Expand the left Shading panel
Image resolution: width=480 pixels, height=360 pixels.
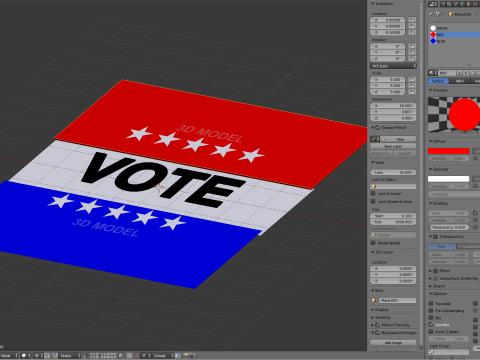[373, 317]
